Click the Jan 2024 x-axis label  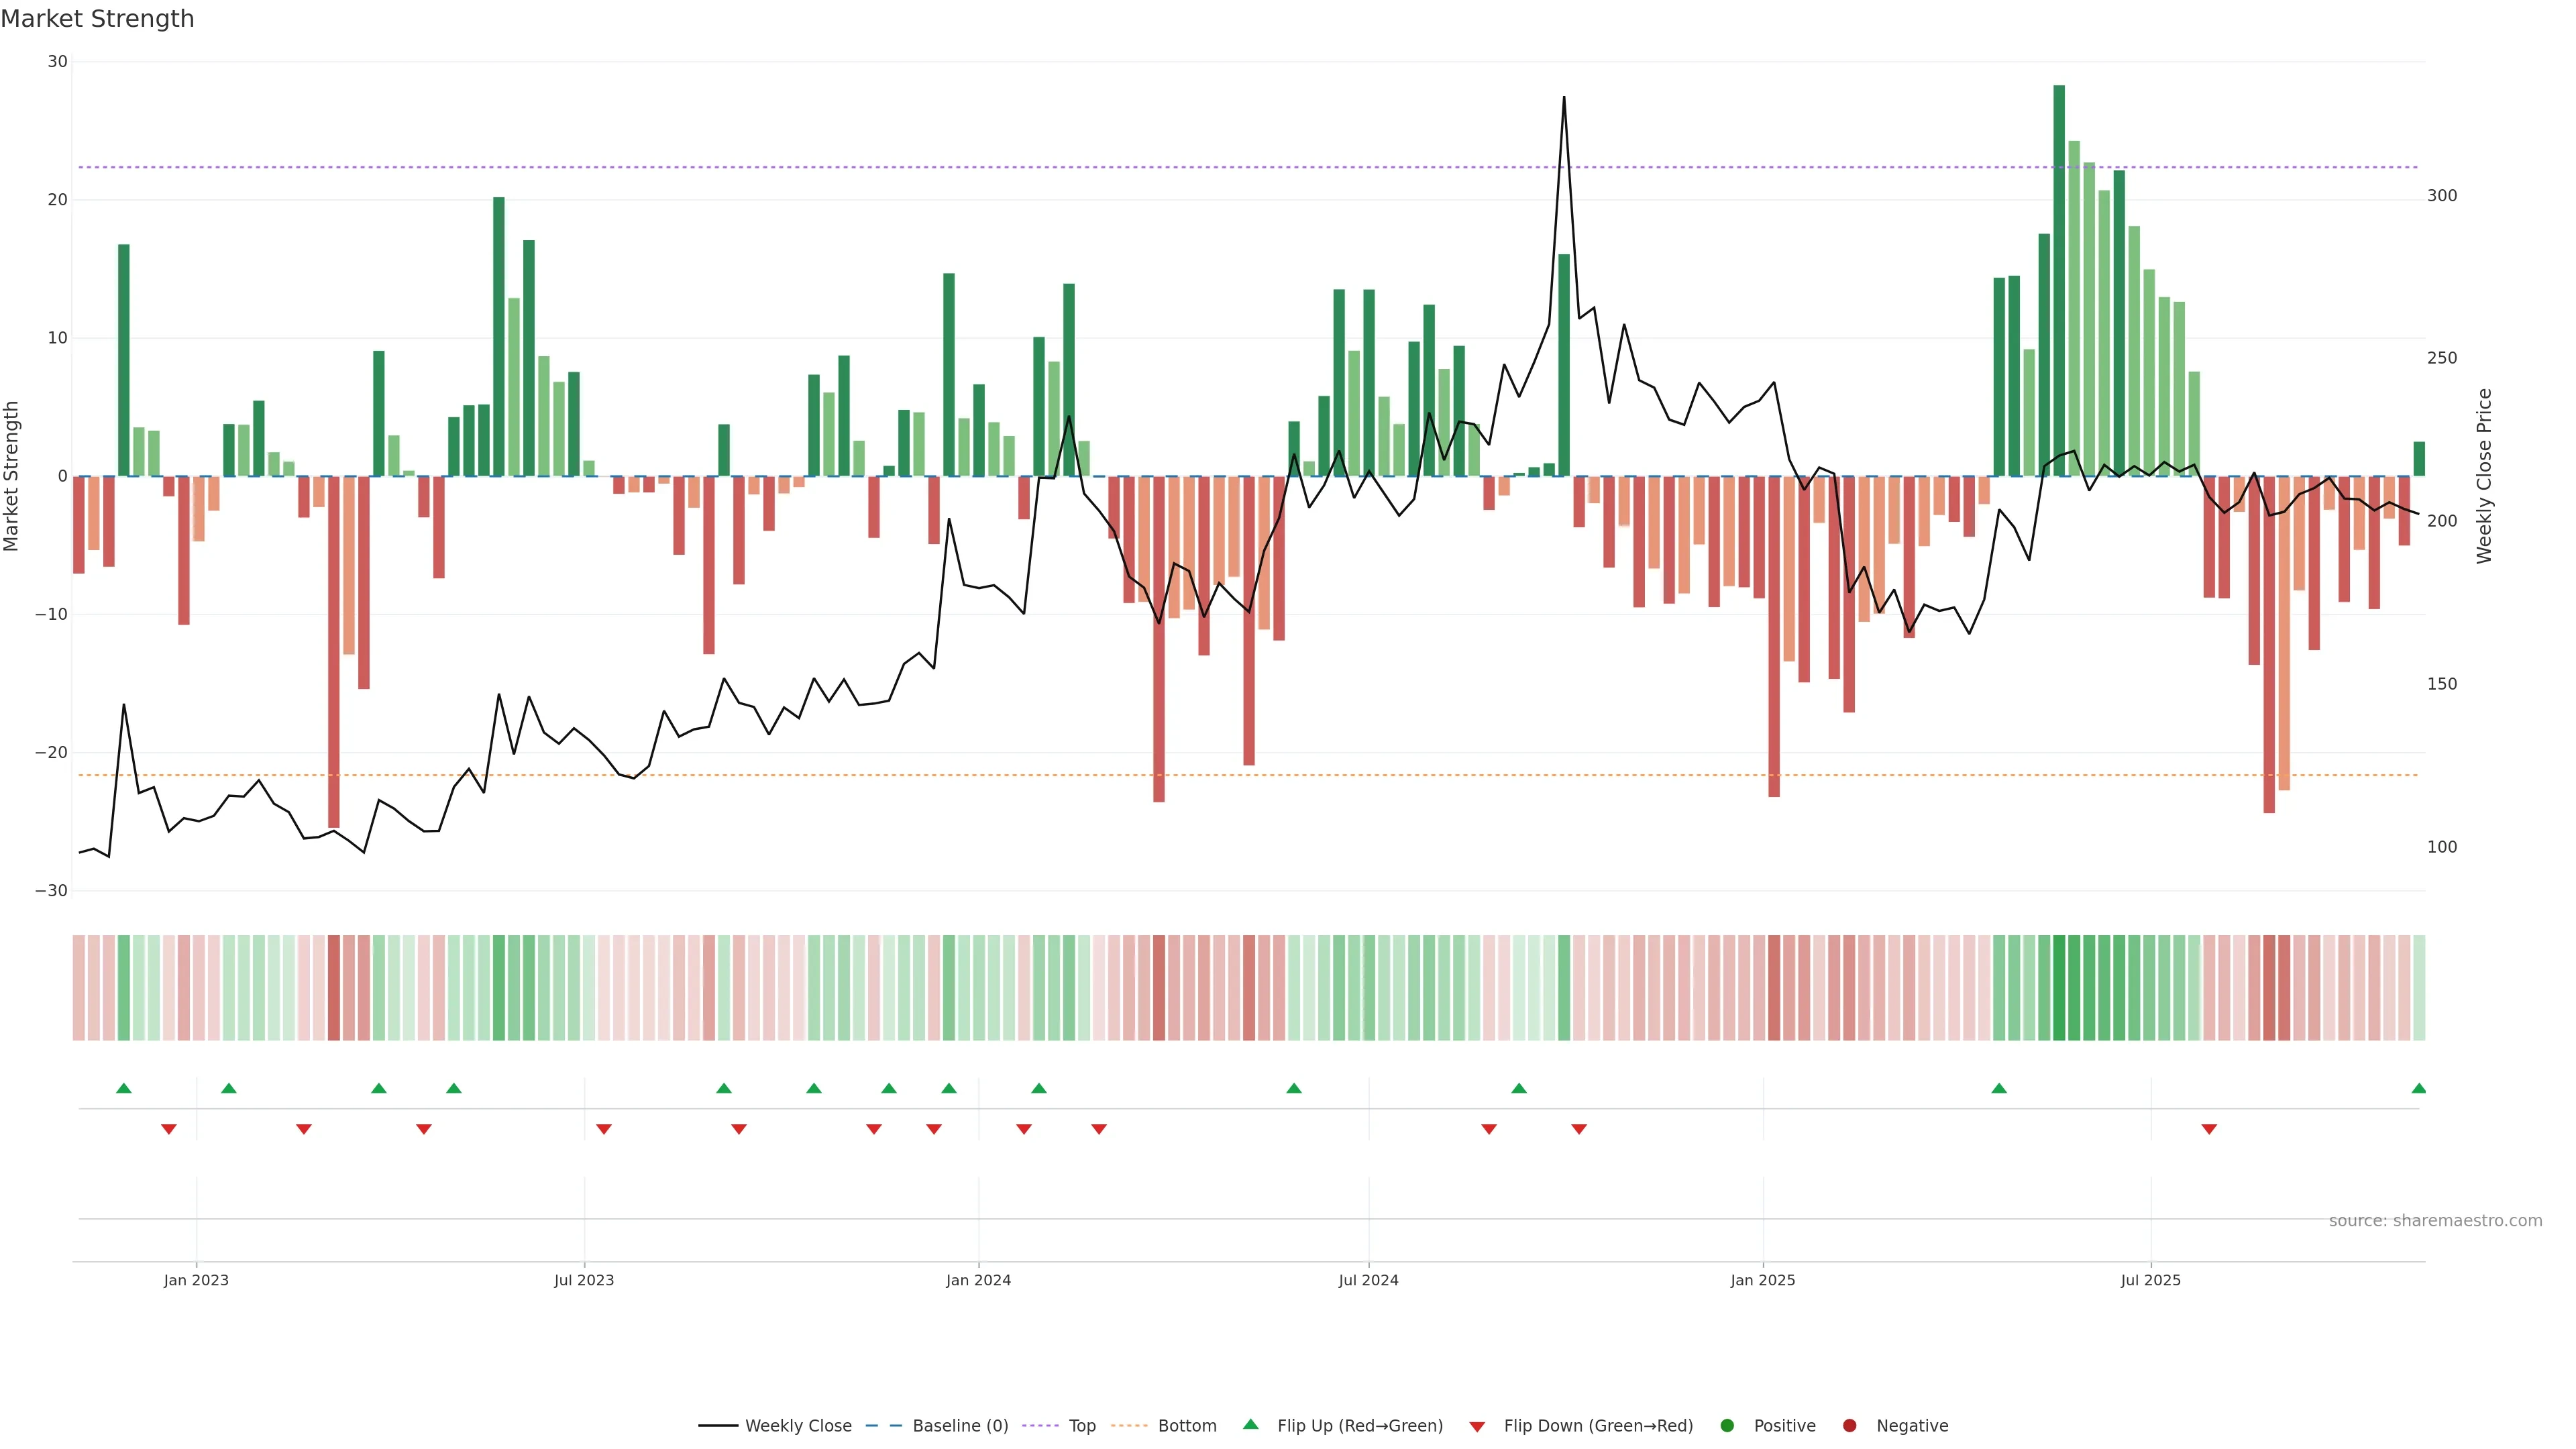click(978, 1280)
